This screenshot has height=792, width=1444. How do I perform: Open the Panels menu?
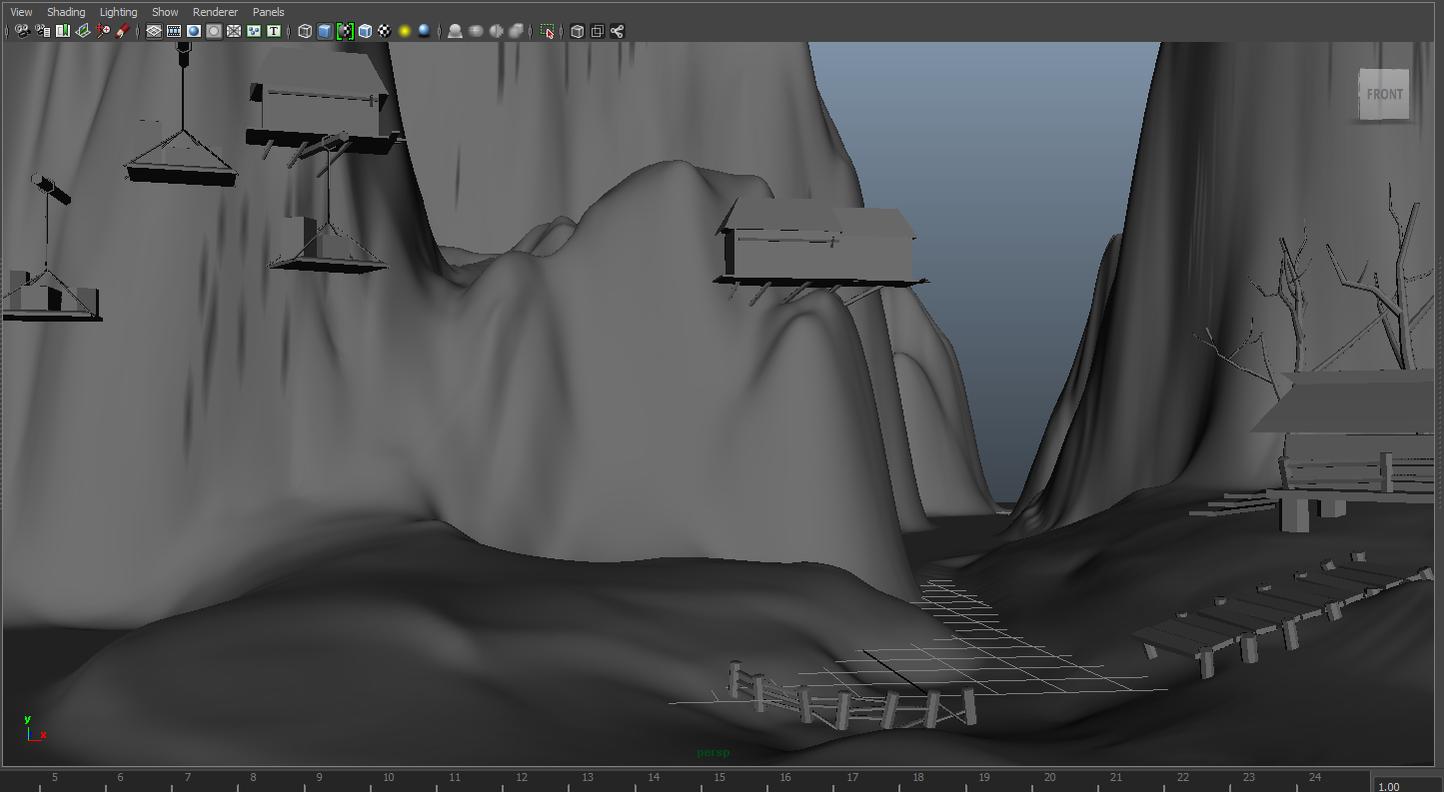268,12
